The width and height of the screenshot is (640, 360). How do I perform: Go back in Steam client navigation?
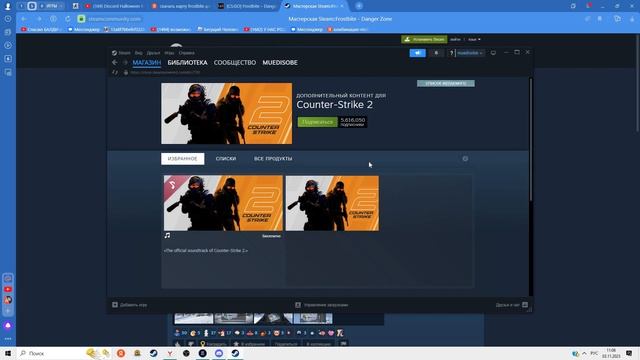point(115,62)
